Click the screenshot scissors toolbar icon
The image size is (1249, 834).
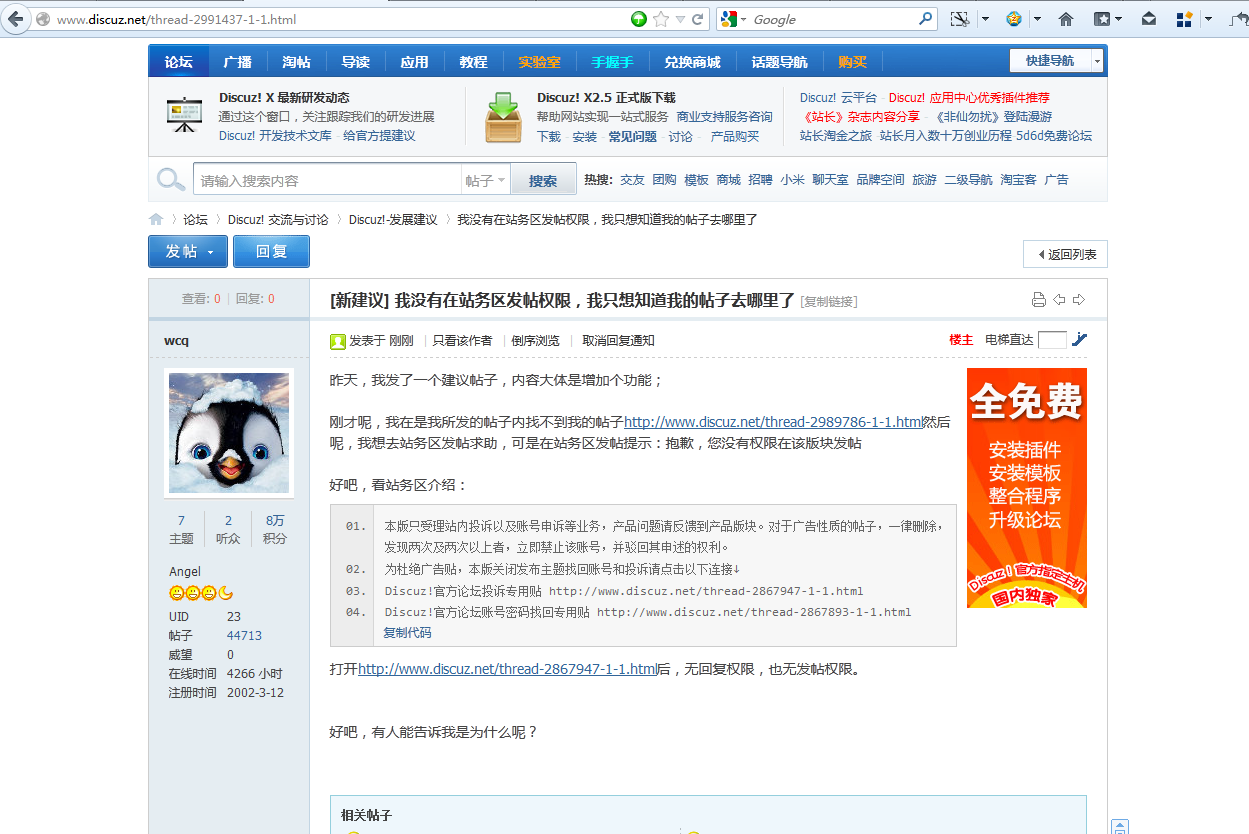960,19
